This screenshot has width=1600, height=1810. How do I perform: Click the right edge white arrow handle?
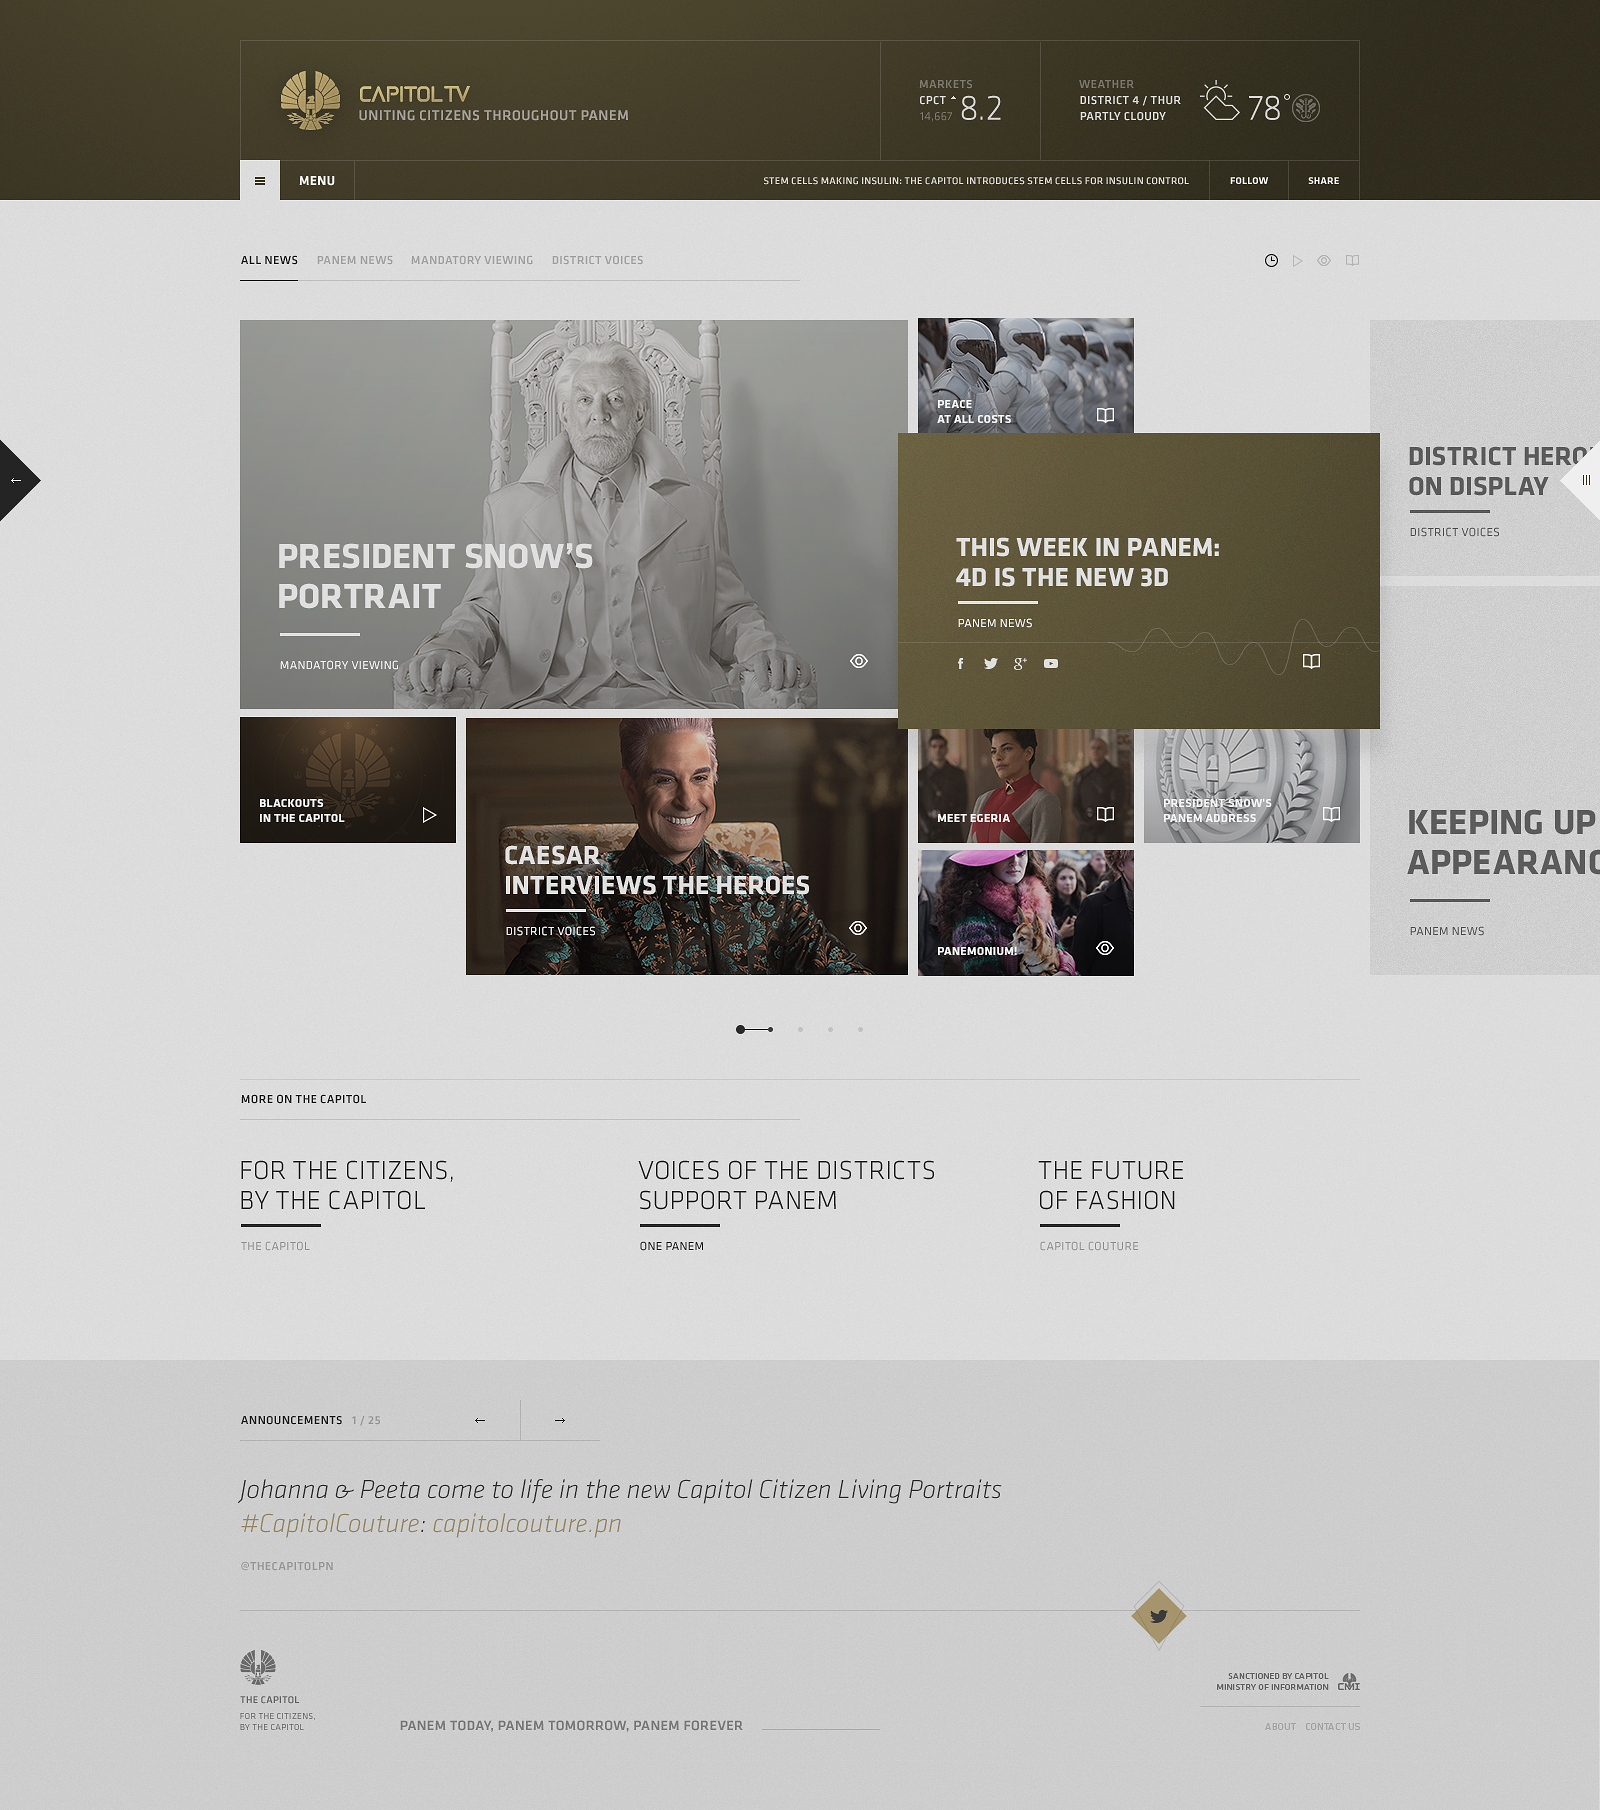point(1583,480)
